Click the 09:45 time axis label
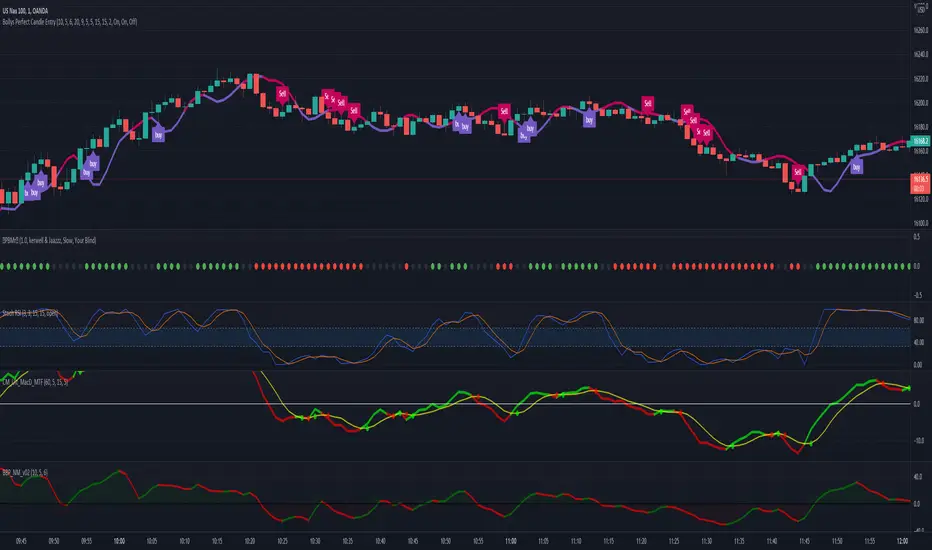The width and height of the screenshot is (932, 550). click(x=21, y=541)
